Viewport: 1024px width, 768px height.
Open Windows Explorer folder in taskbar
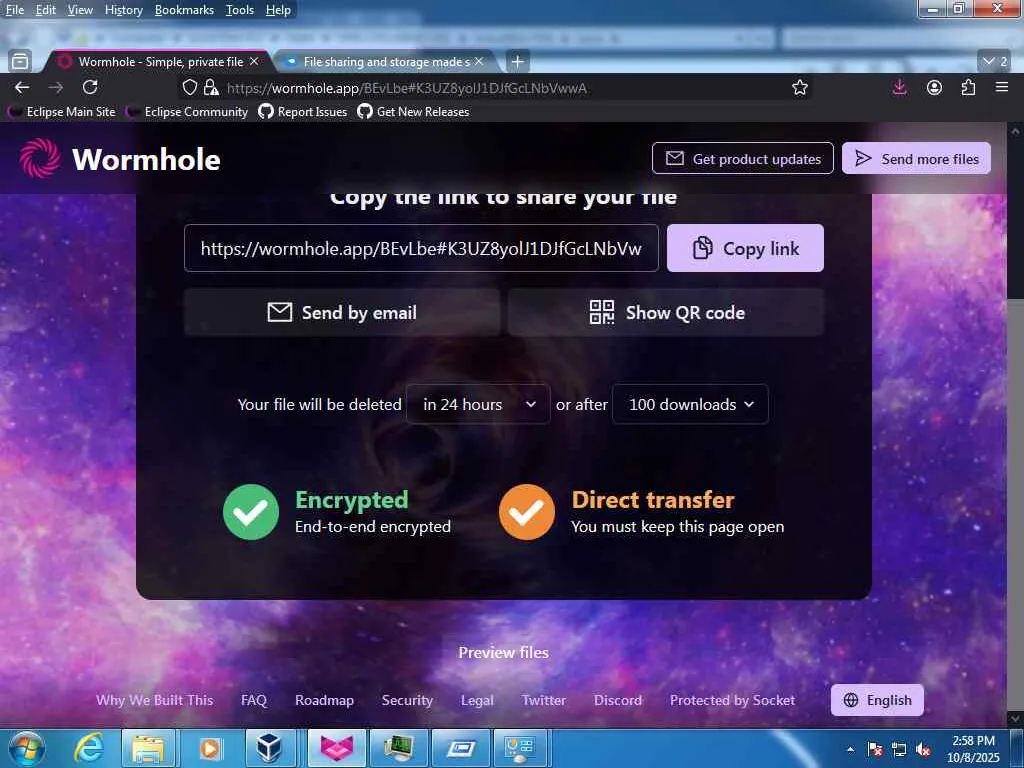[148, 748]
